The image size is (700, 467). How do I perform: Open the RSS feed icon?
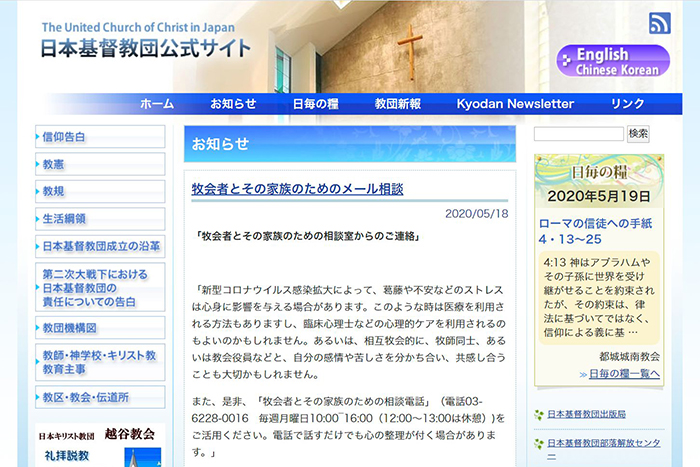click(659, 23)
